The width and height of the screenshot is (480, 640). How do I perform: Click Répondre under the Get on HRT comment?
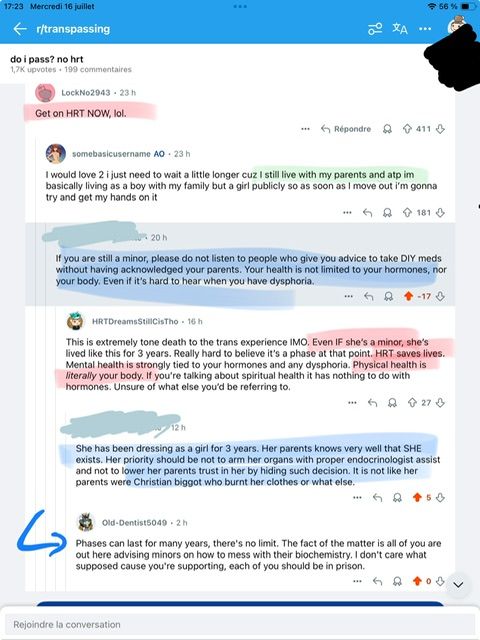tap(346, 129)
